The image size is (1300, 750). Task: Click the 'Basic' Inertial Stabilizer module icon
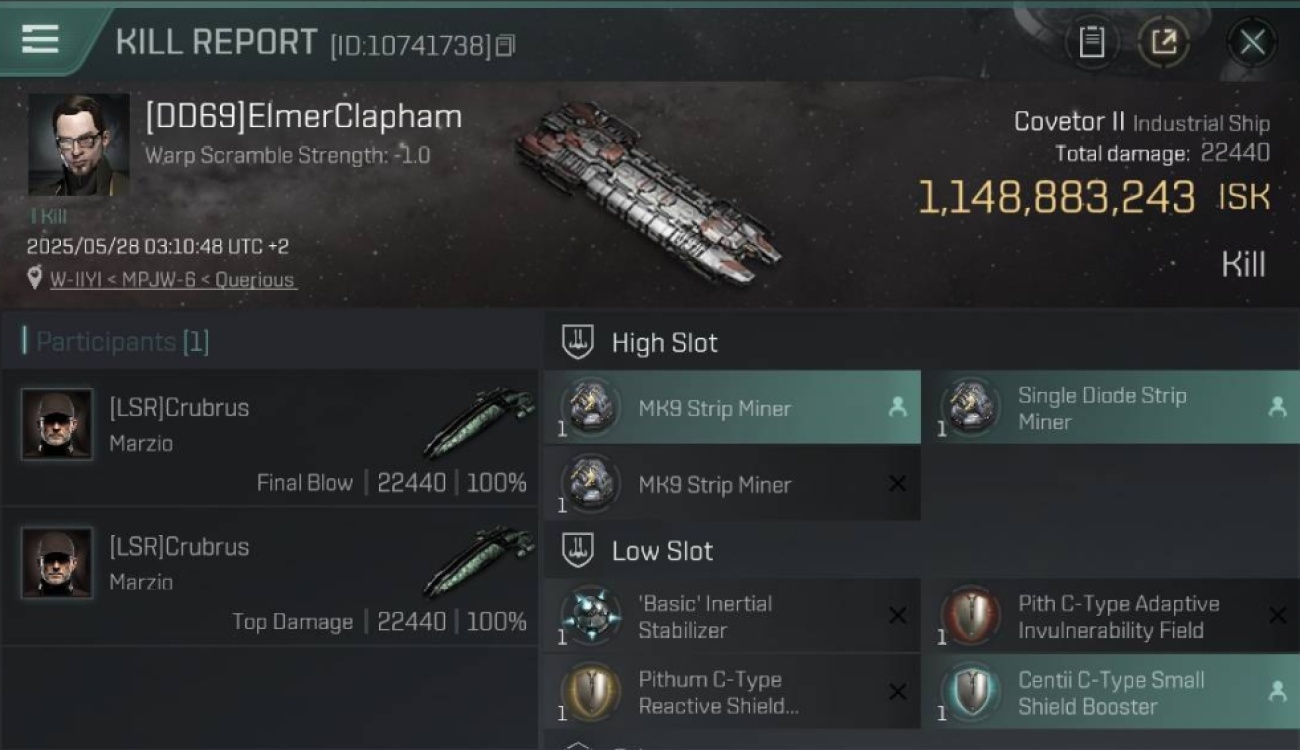(x=589, y=616)
